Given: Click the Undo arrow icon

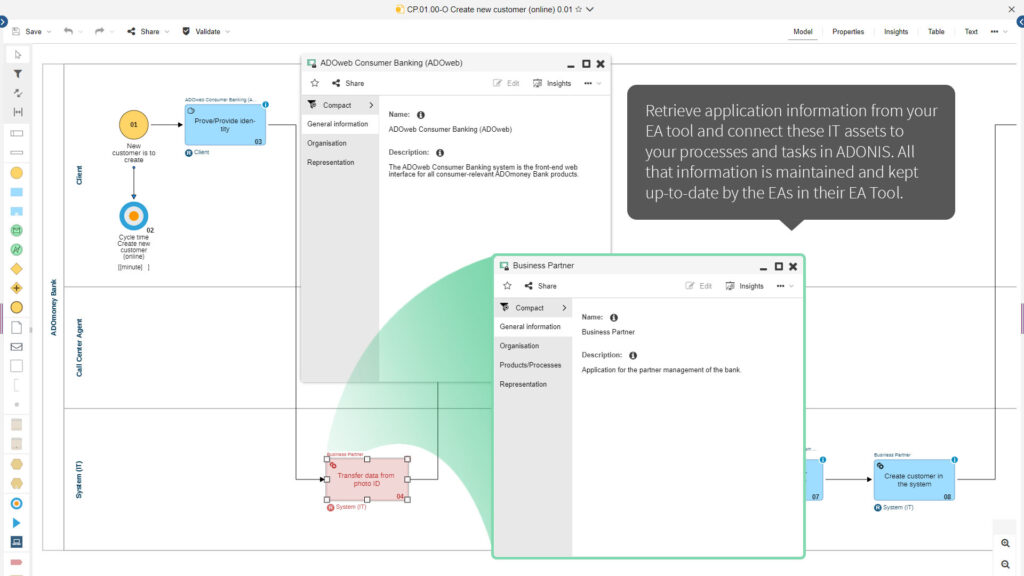Looking at the screenshot, I should 69,31.
